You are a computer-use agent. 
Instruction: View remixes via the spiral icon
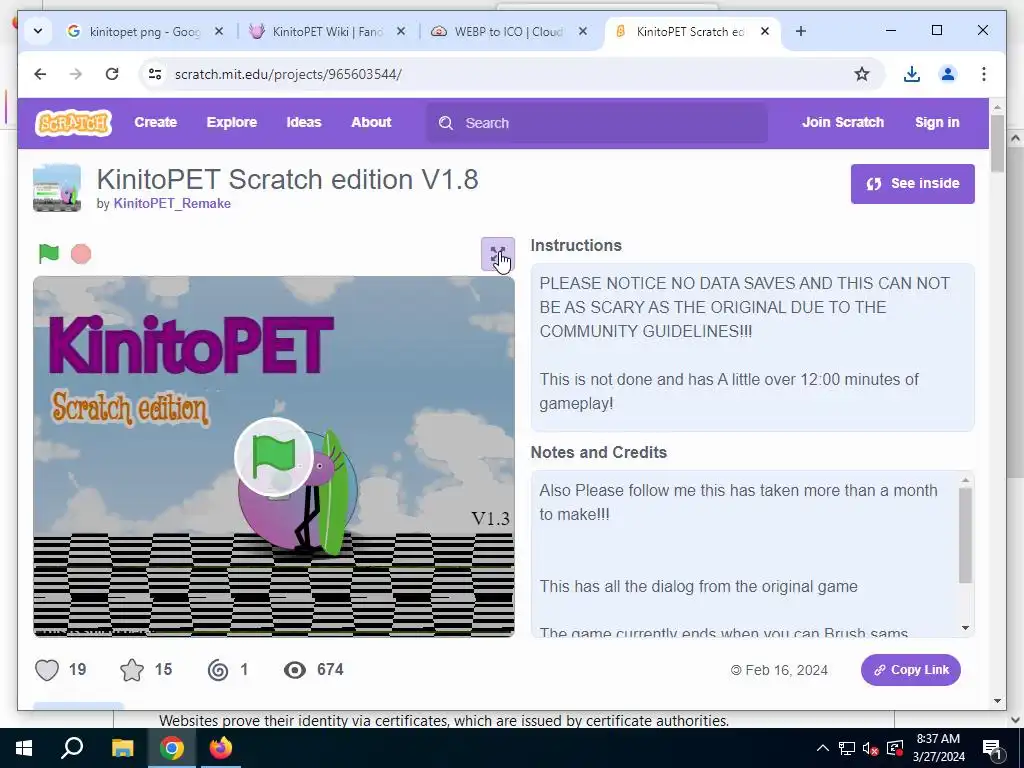218,670
